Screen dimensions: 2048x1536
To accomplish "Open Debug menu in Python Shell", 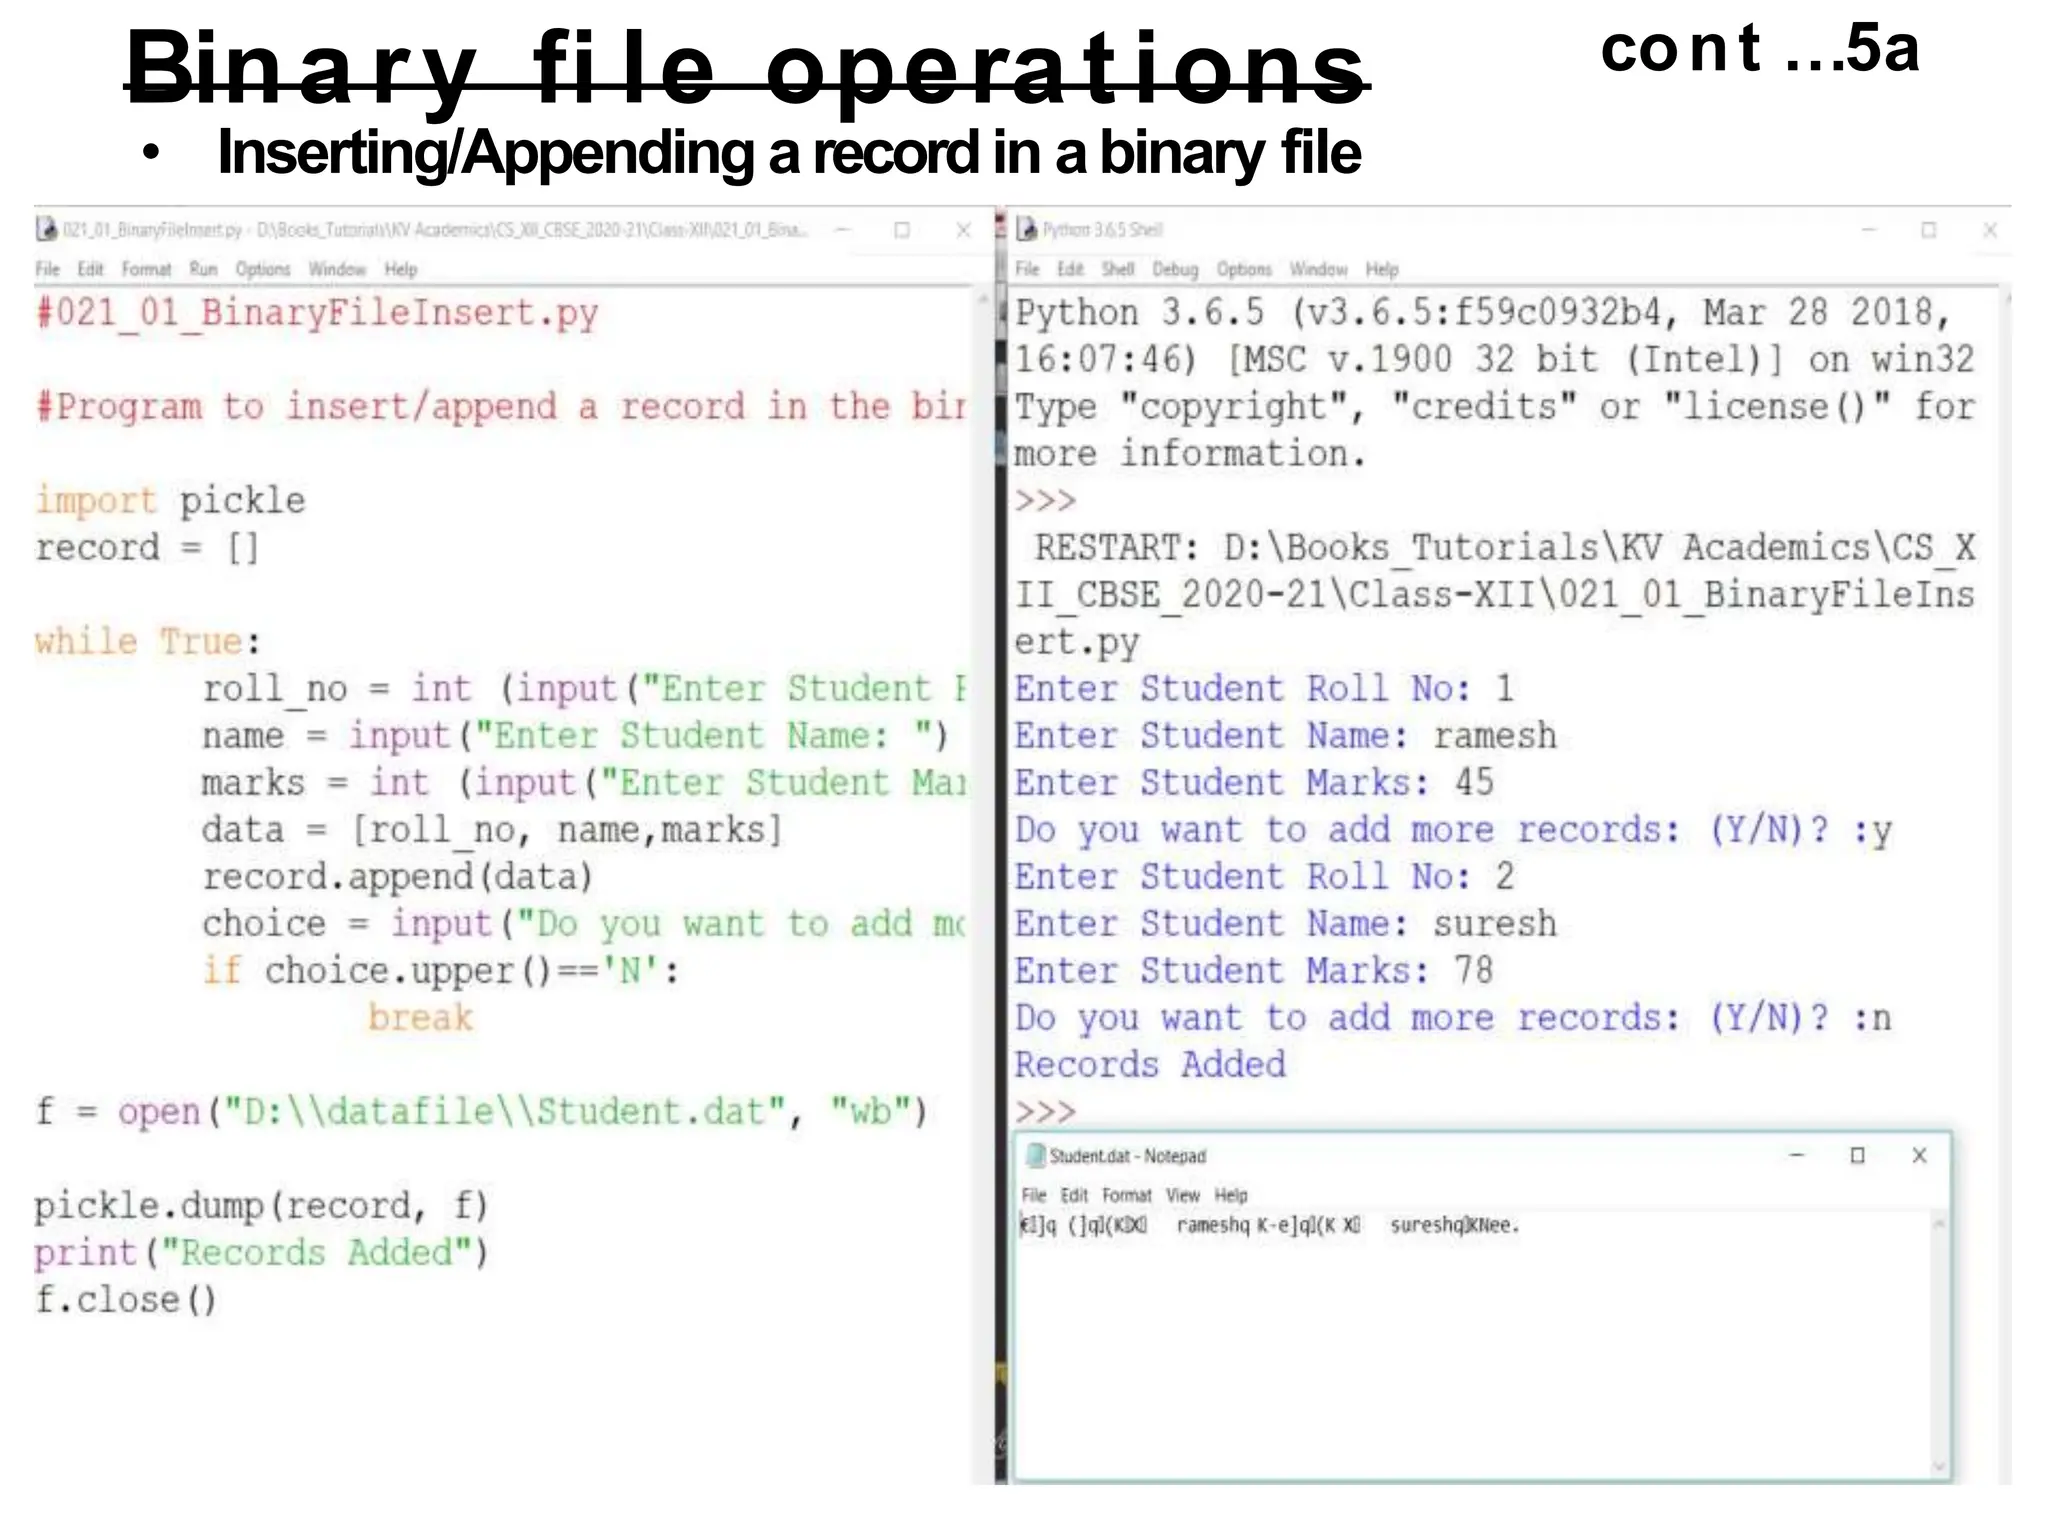I will click(x=1175, y=269).
